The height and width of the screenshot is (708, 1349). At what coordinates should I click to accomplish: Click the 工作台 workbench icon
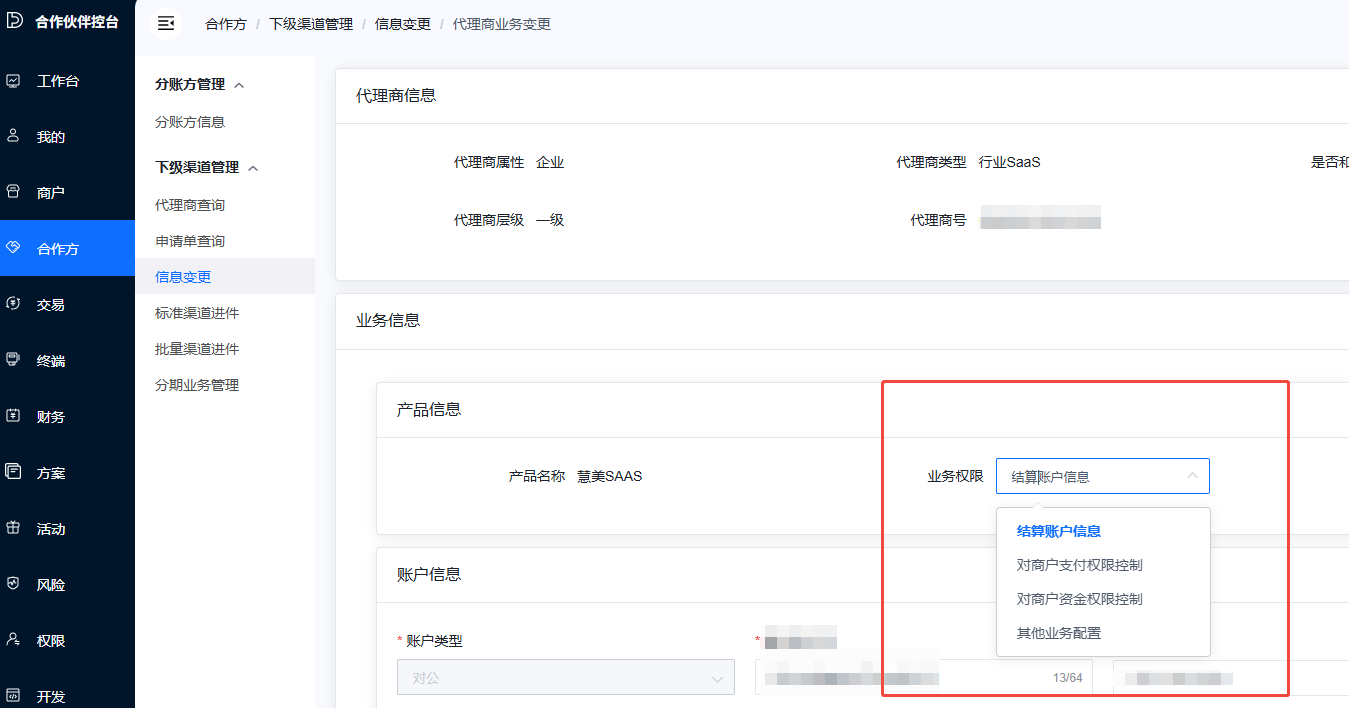[14, 81]
